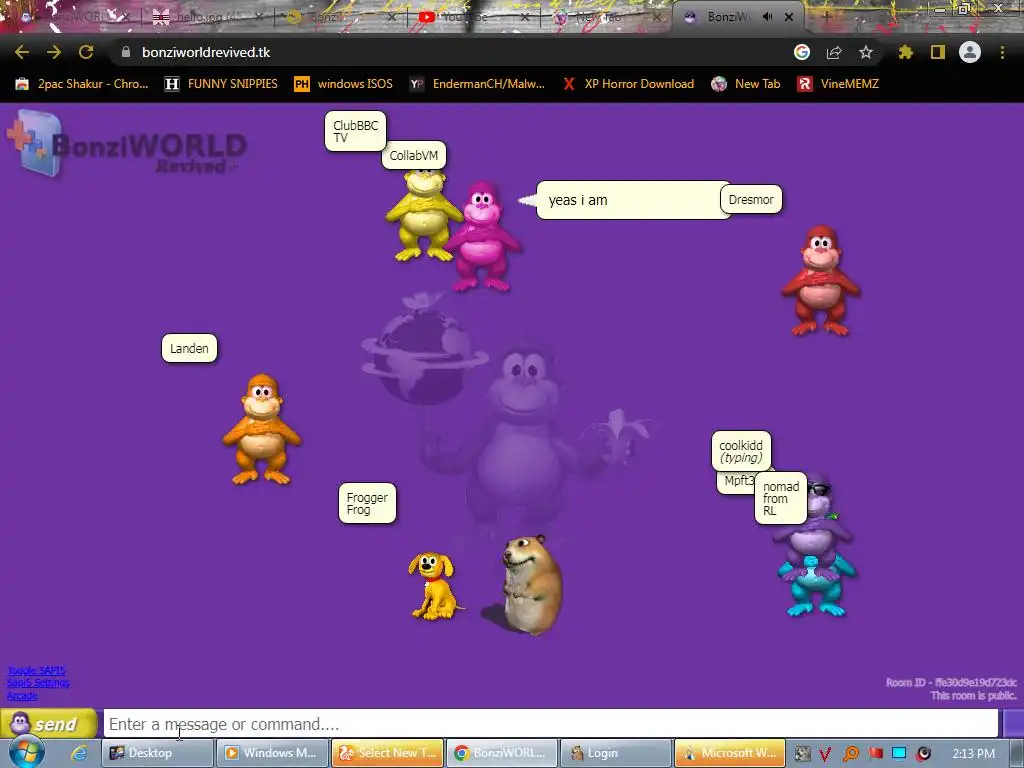Click the address bar URL
1024x768 pixels.
coord(206,52)
